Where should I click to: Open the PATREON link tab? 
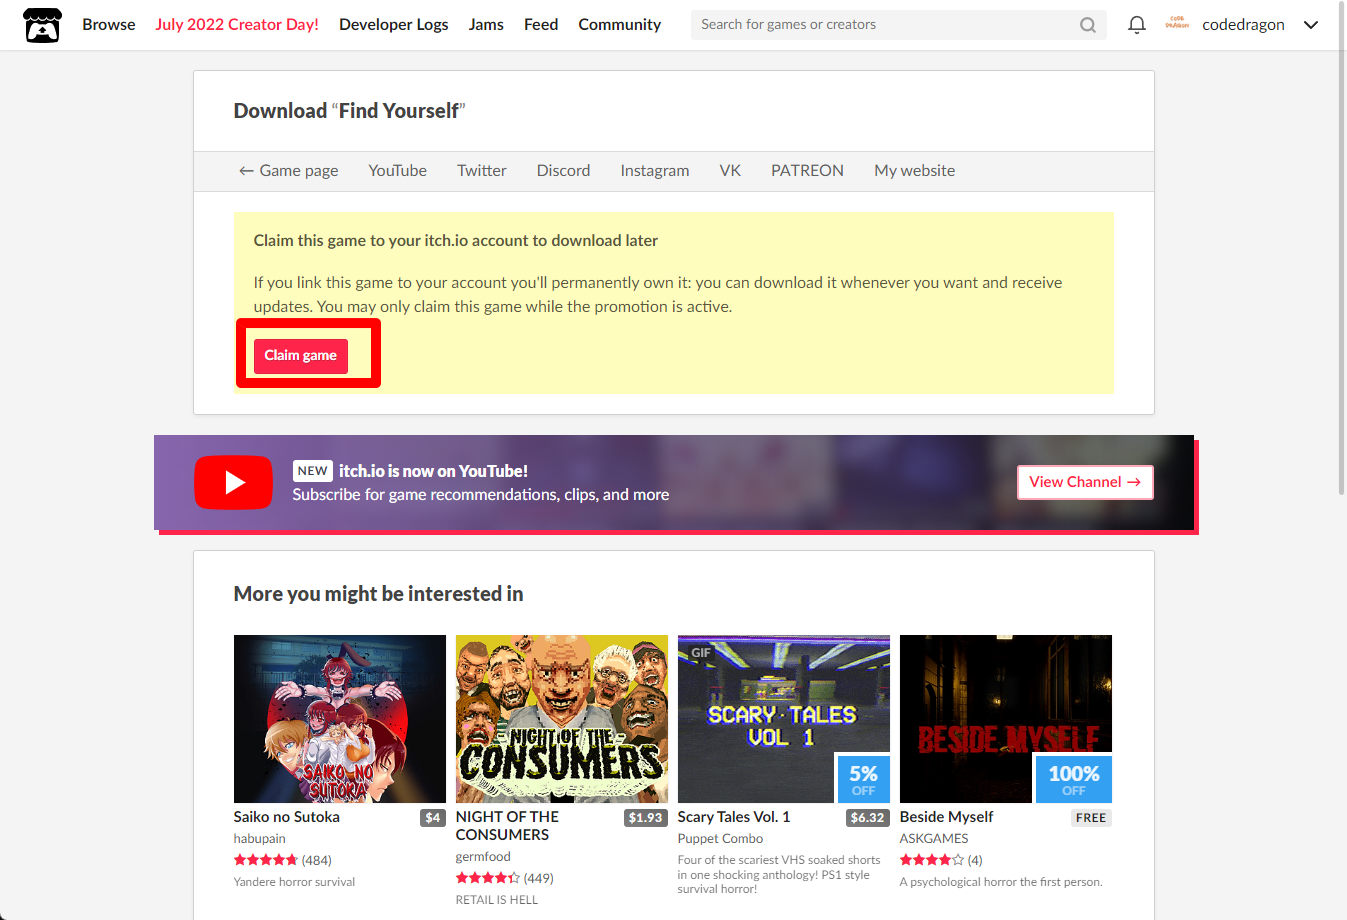807,171
